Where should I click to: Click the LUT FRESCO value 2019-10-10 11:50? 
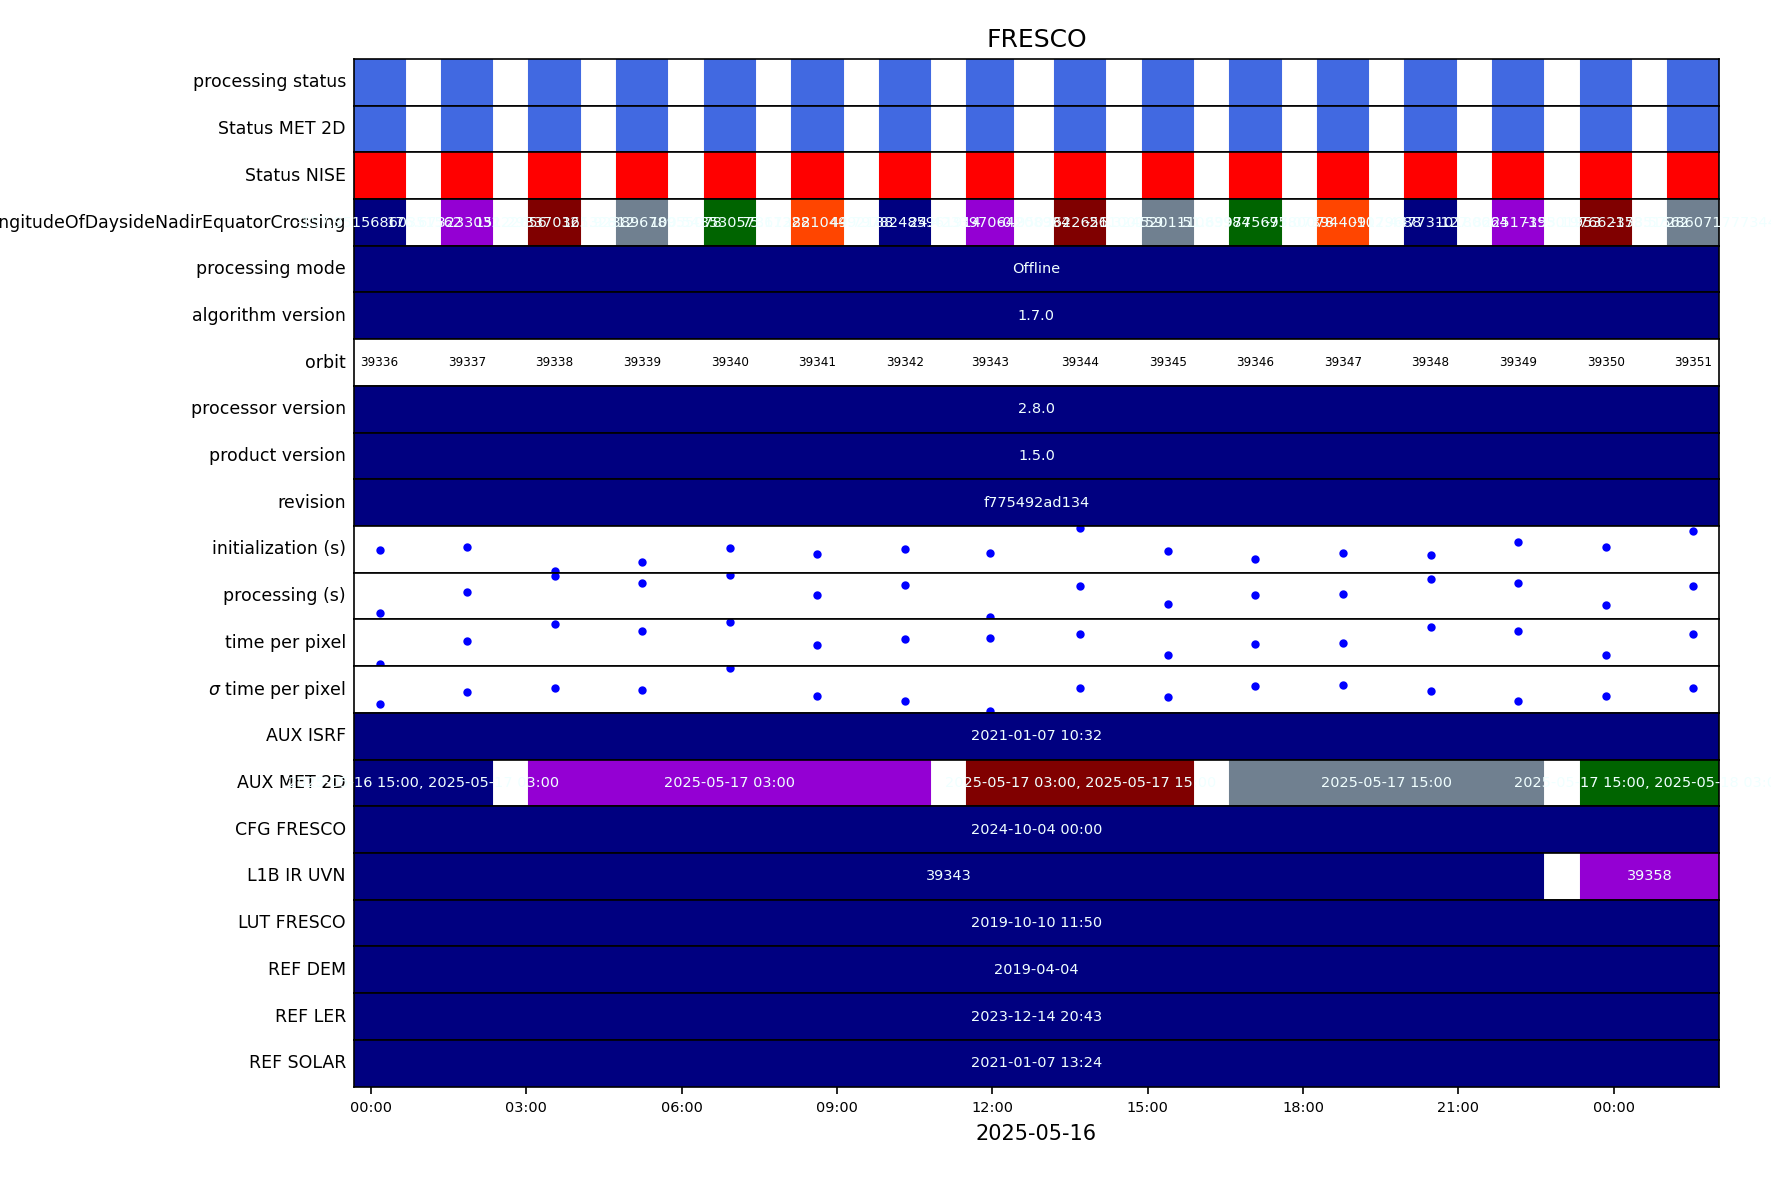click(x=1036, y=922)
